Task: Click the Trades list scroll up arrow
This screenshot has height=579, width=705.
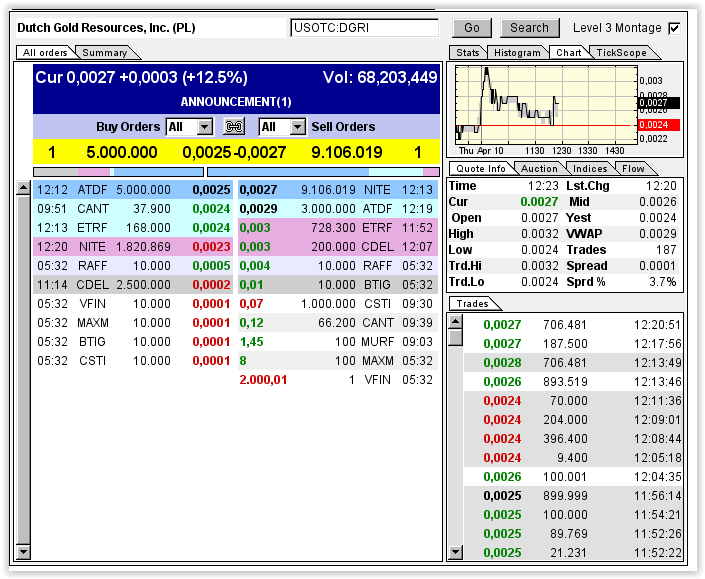Action: [456, 321]
